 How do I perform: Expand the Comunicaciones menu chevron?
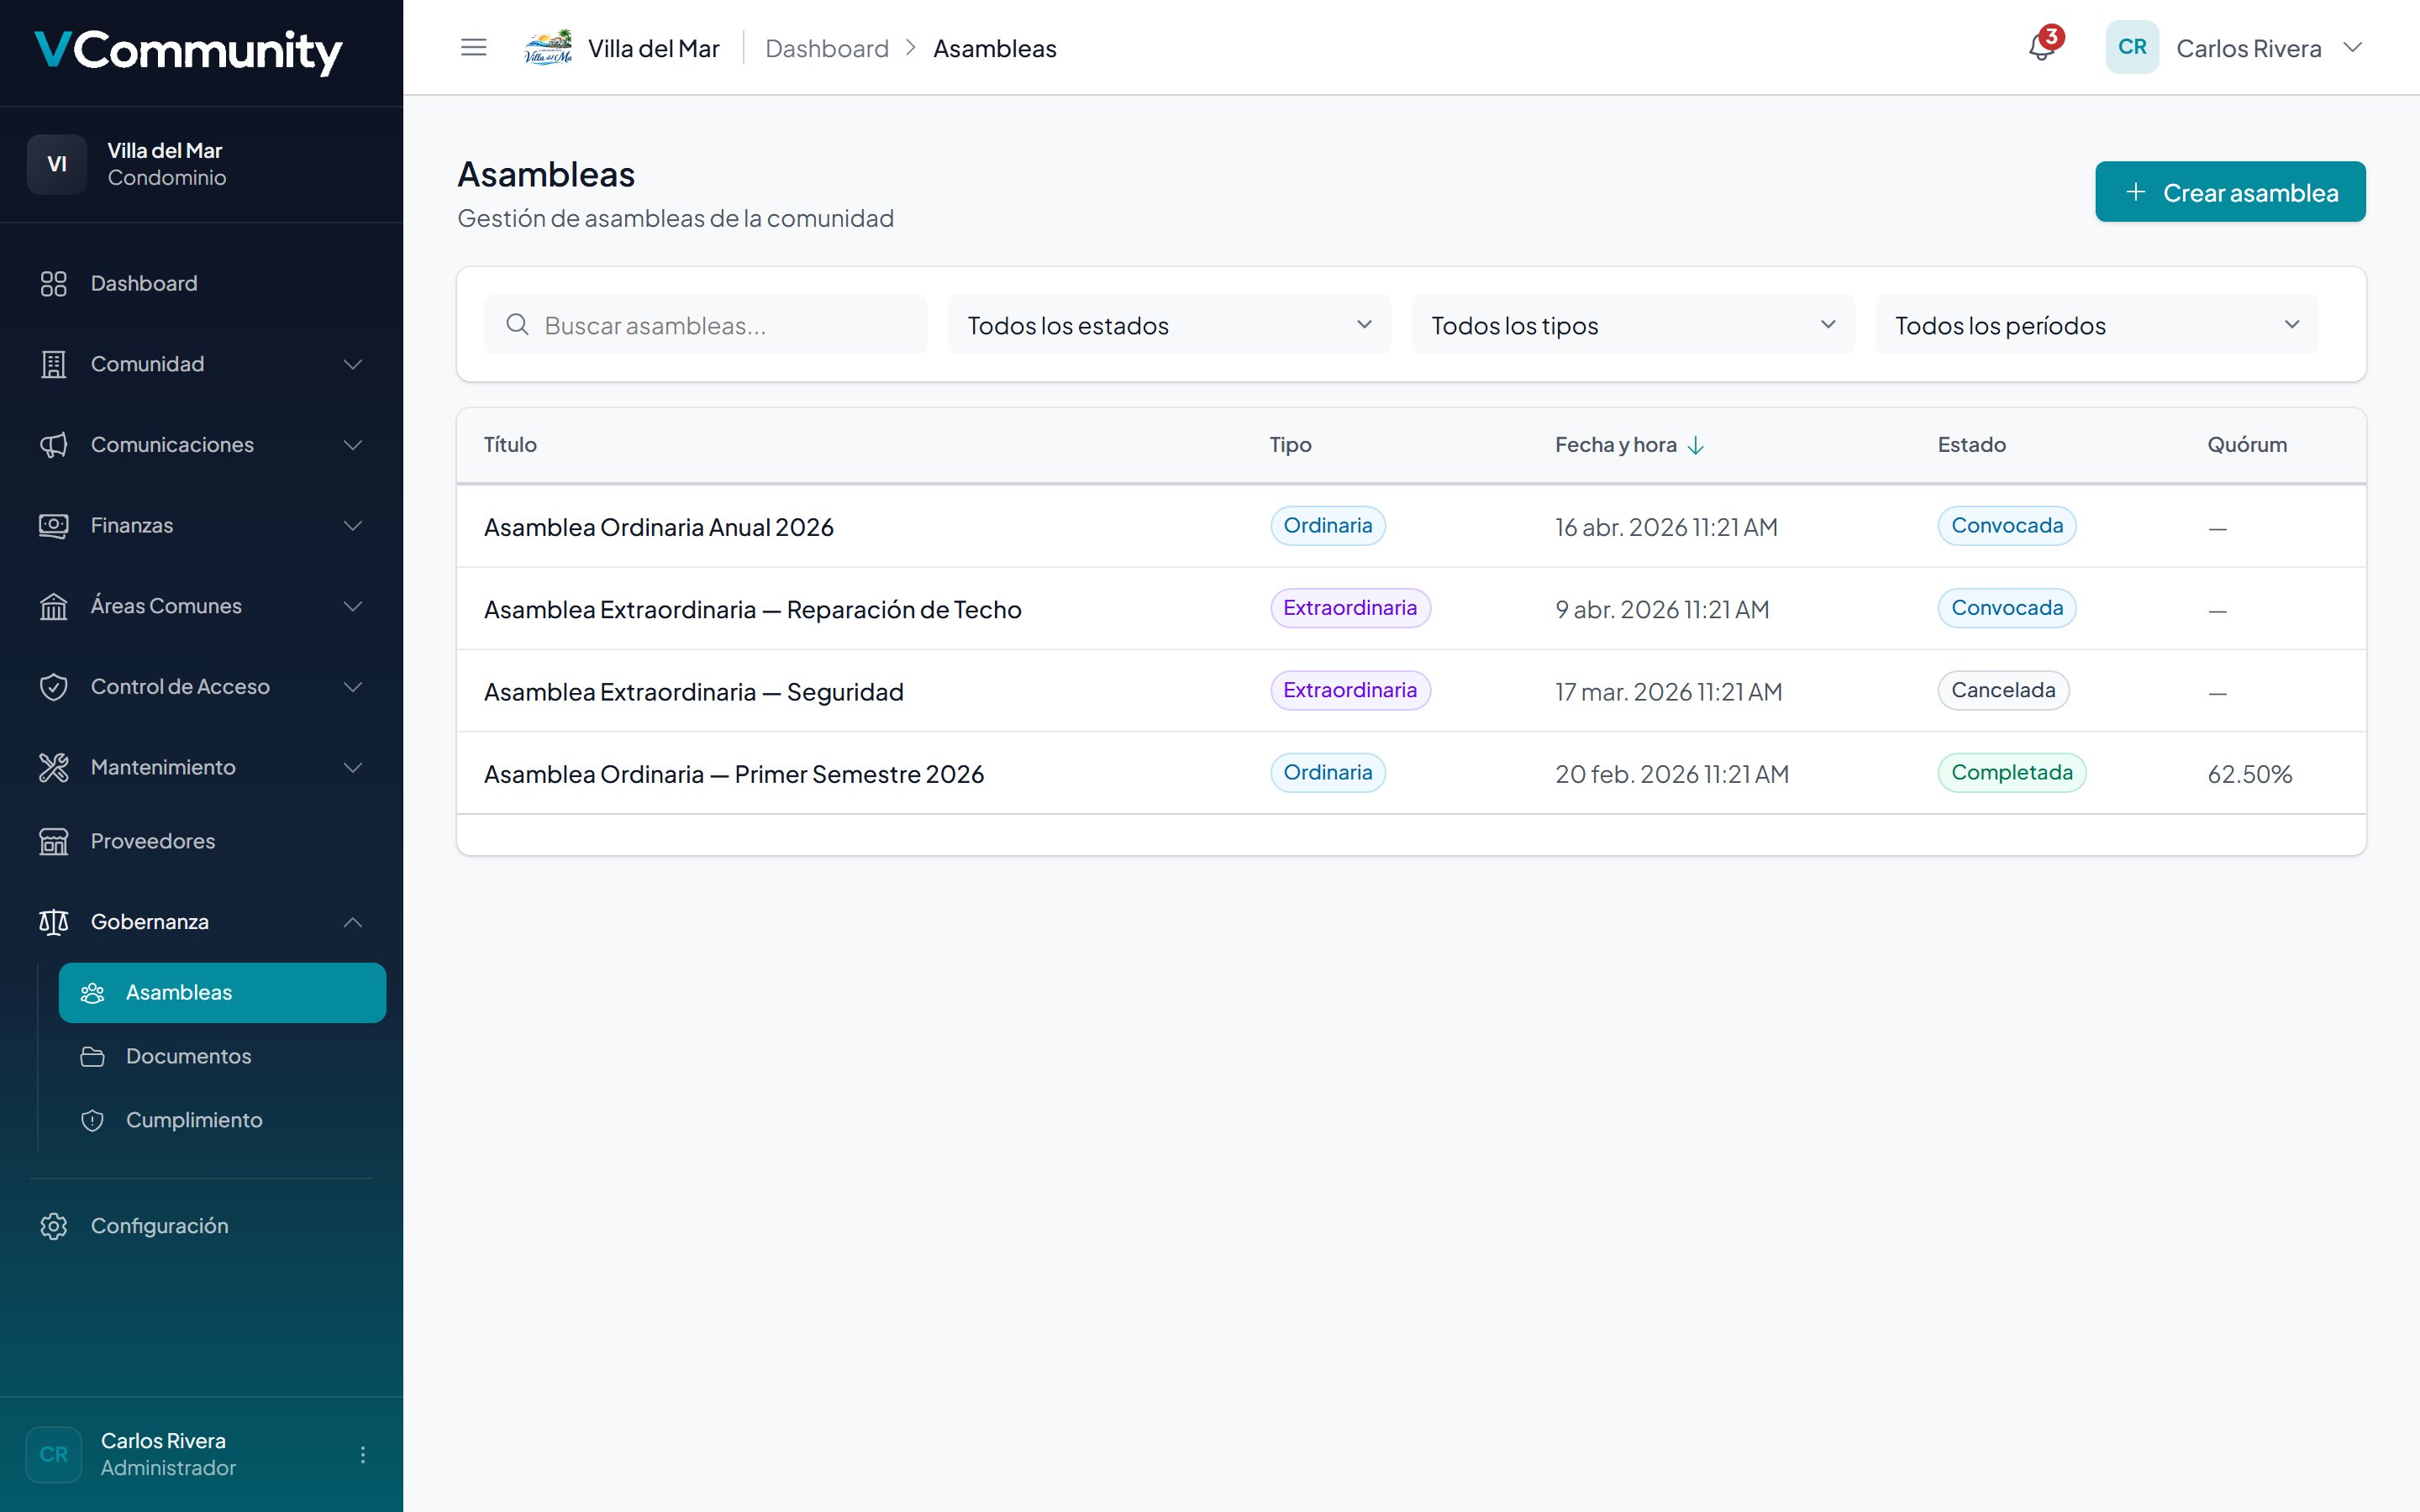(352, 445)
